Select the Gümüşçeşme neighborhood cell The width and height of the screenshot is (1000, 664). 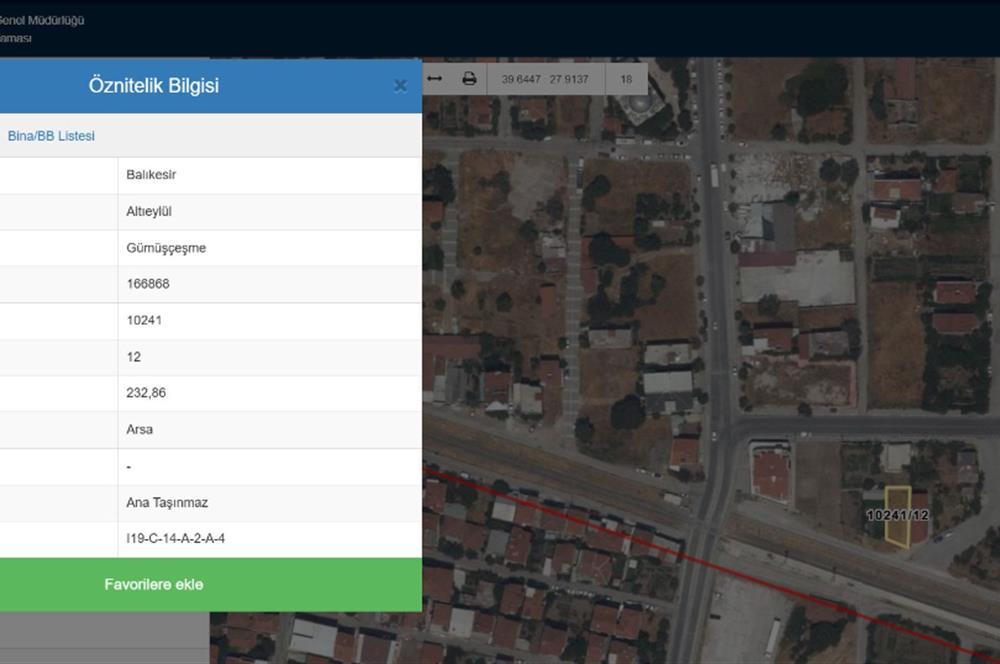coord(166,248)
